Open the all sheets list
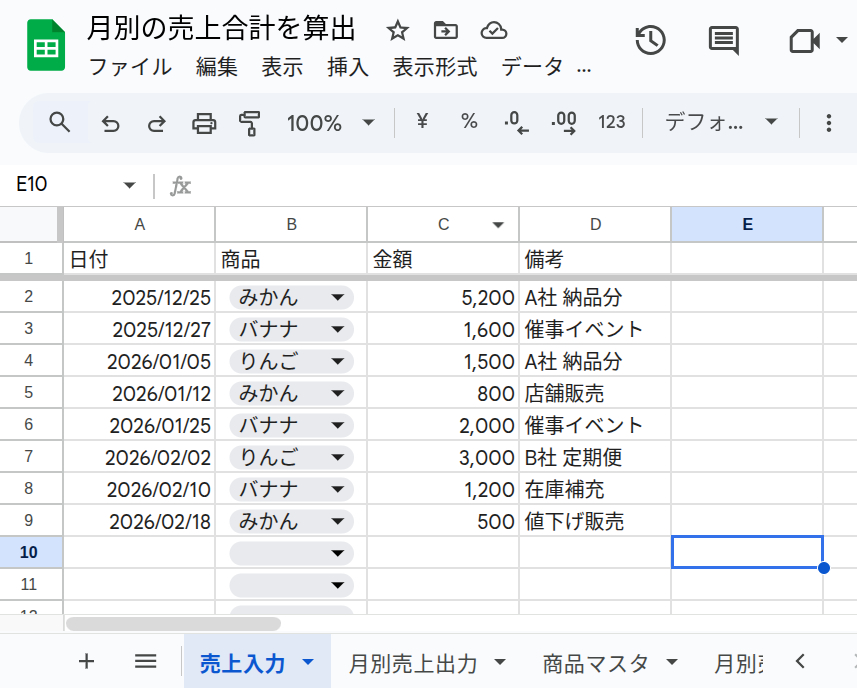The width and height of the screenshot is (857, 688). coord(145,661)
